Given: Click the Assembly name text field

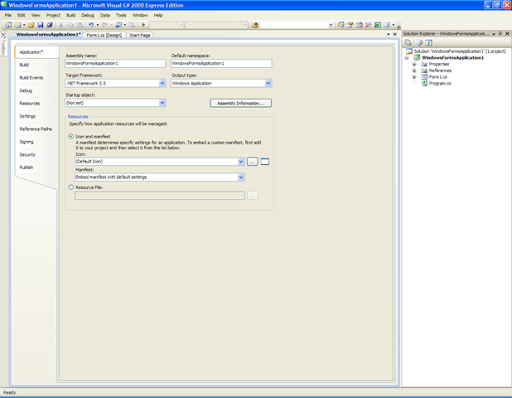Looking at the screenshot, I should click(115, 63).
